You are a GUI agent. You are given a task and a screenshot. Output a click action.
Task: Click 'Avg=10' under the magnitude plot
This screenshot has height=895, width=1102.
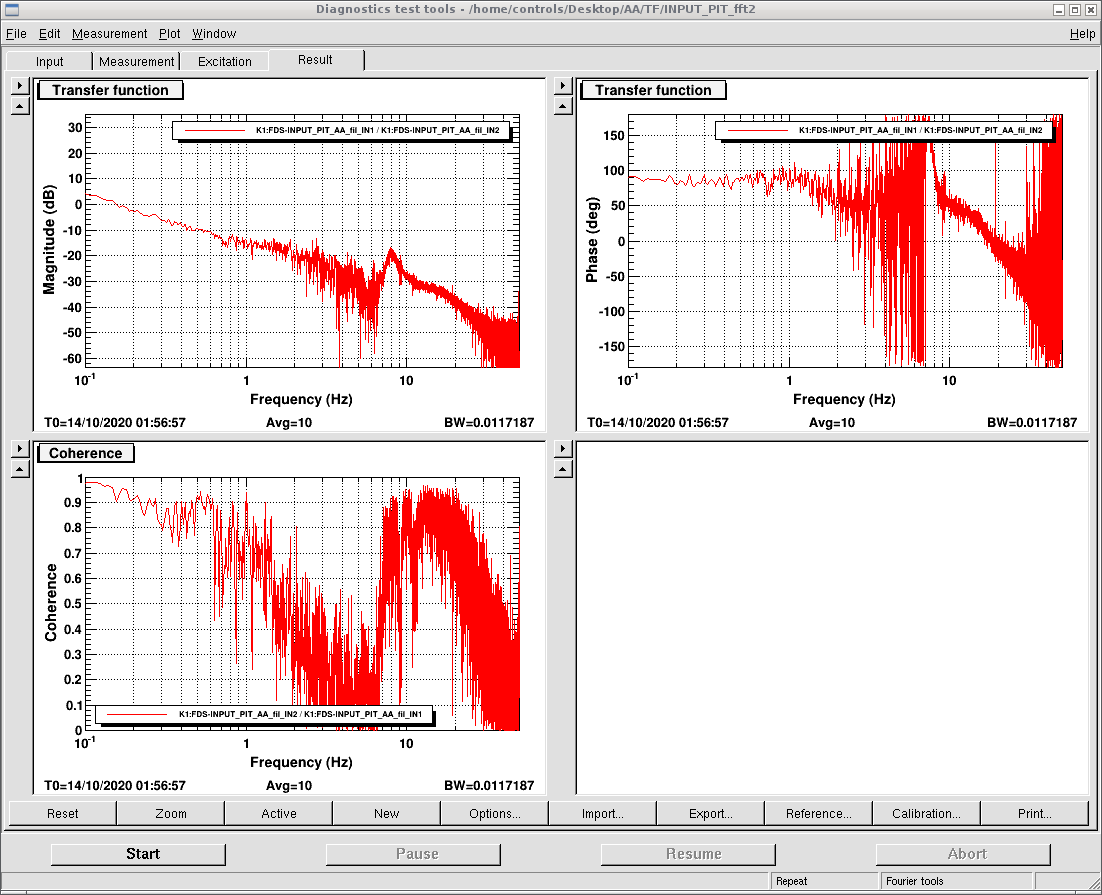[289, 423]
